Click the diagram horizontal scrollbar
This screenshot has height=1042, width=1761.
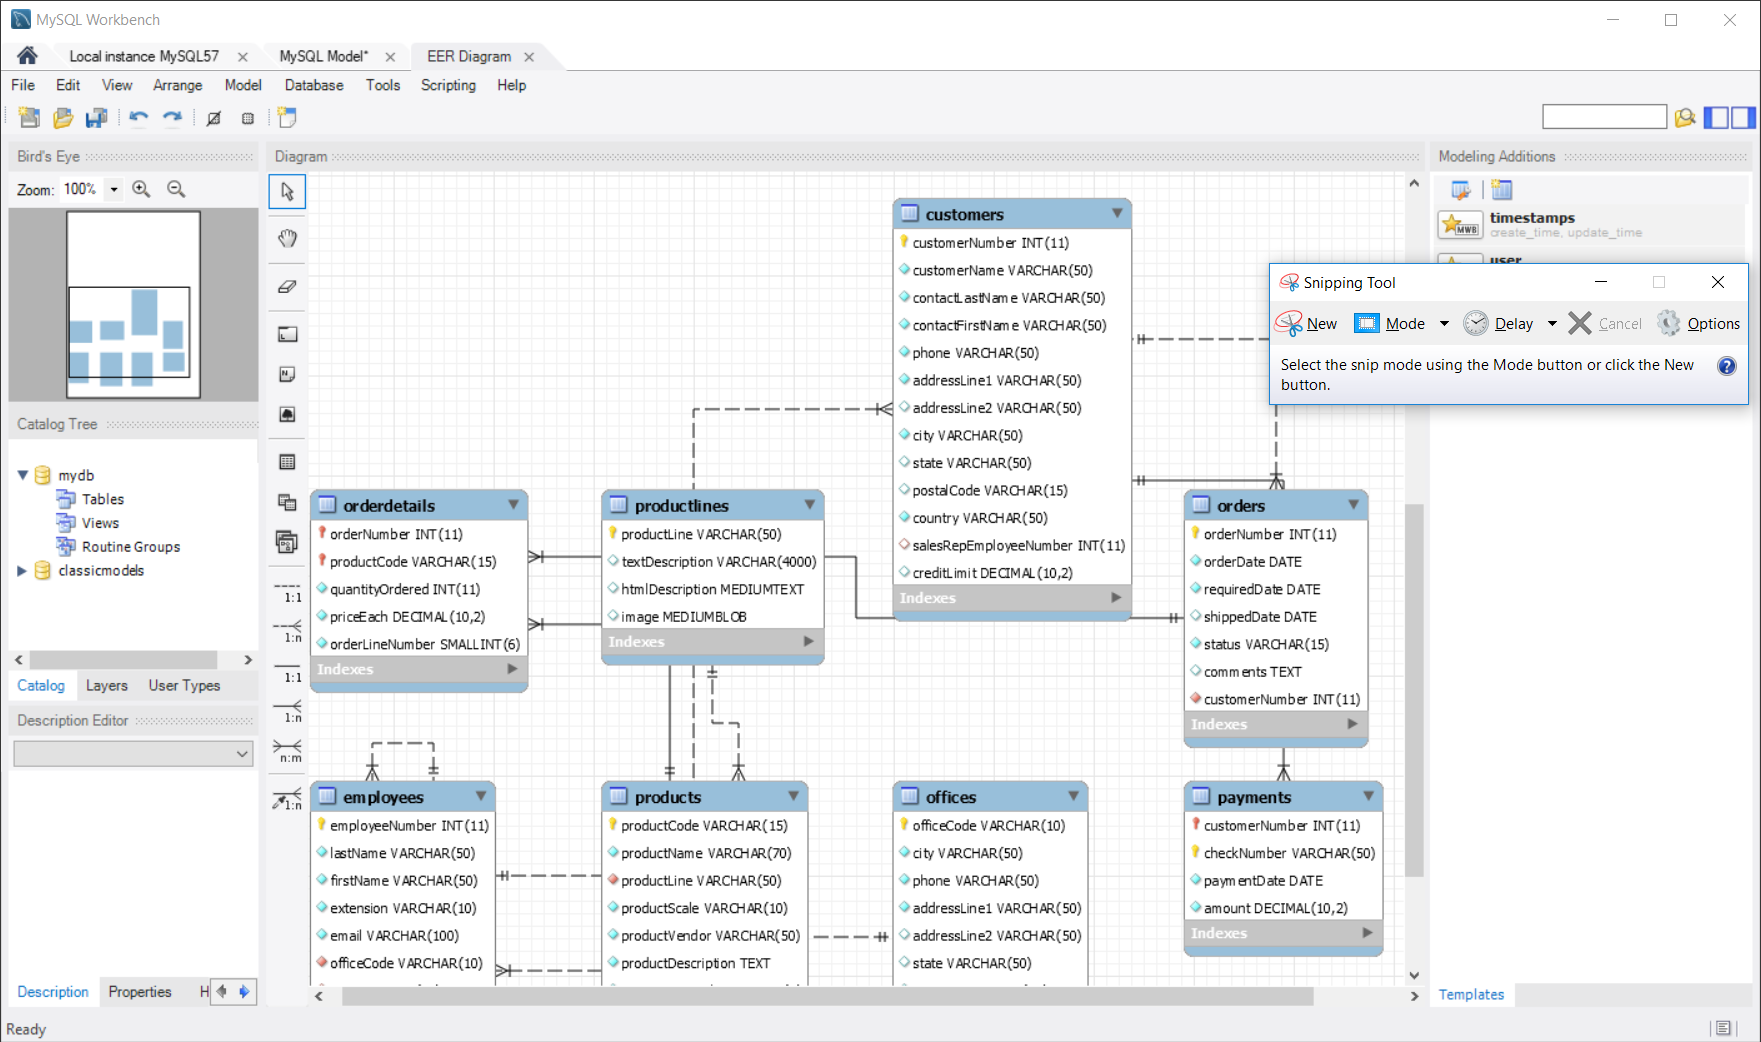(826, 996)
